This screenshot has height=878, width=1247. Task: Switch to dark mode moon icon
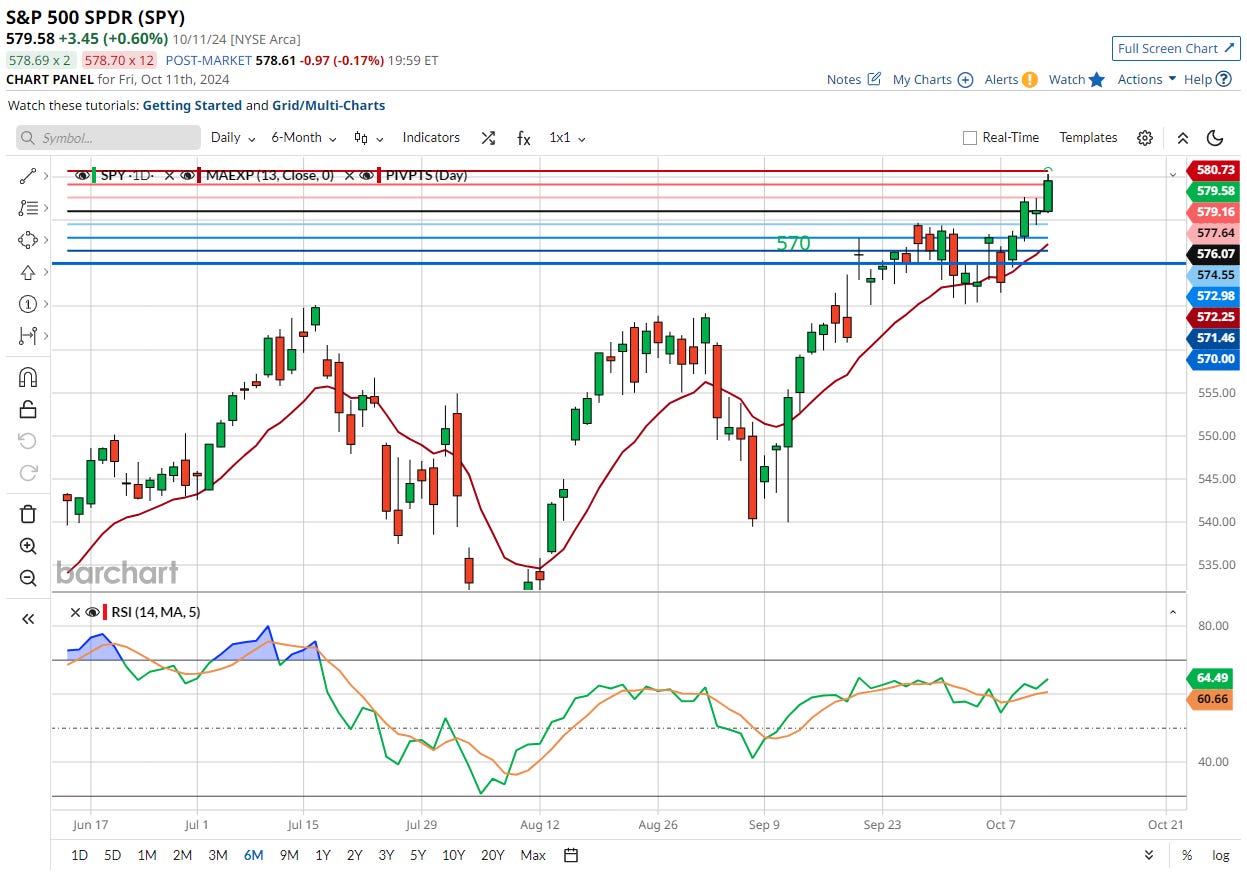coord(1215,138)
